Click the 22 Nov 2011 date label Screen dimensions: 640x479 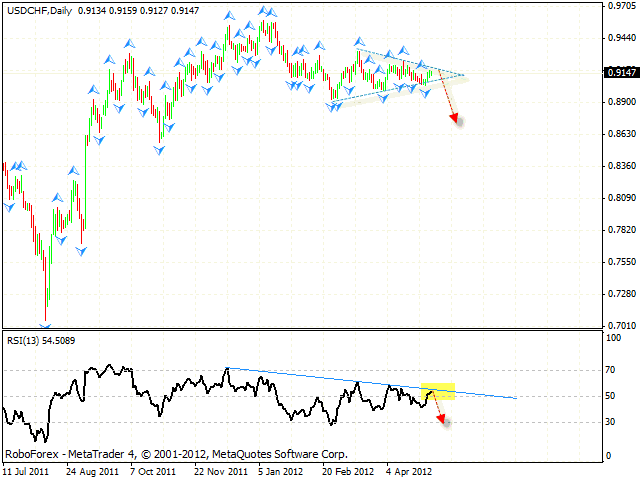pyautogui.click(x=219, y=468)
